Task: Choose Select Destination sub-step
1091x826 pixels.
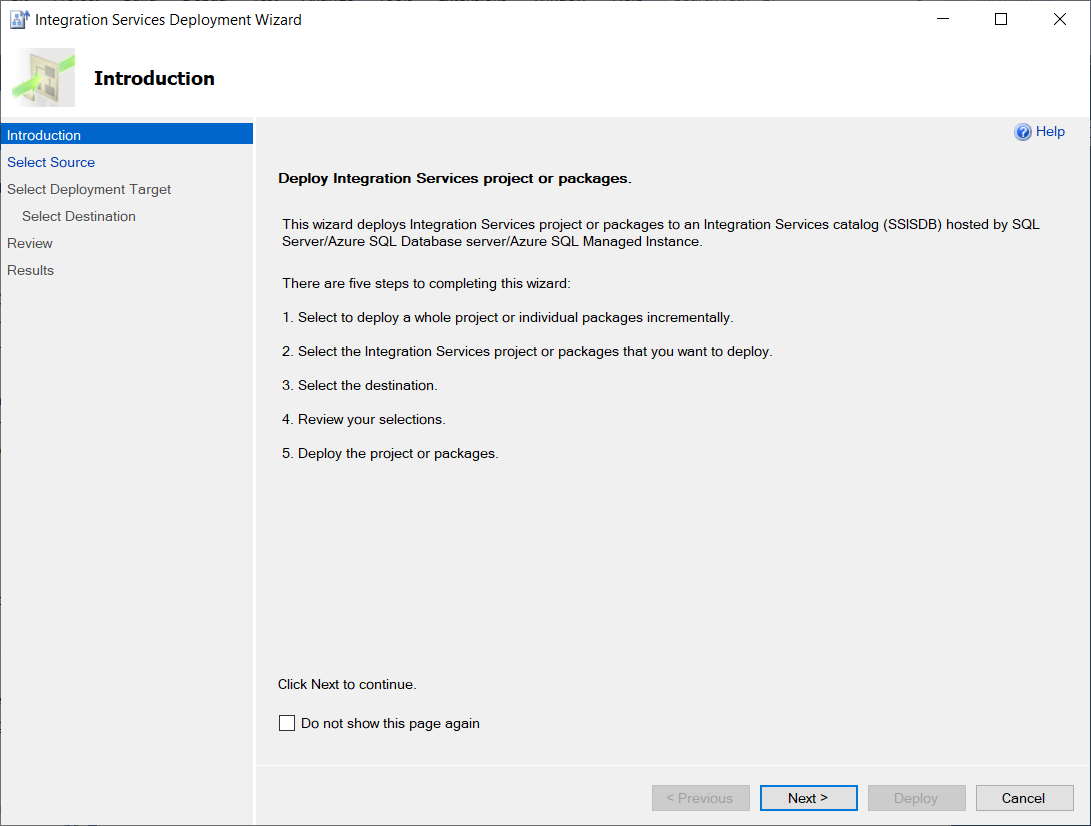Action: tap(79, 216)
